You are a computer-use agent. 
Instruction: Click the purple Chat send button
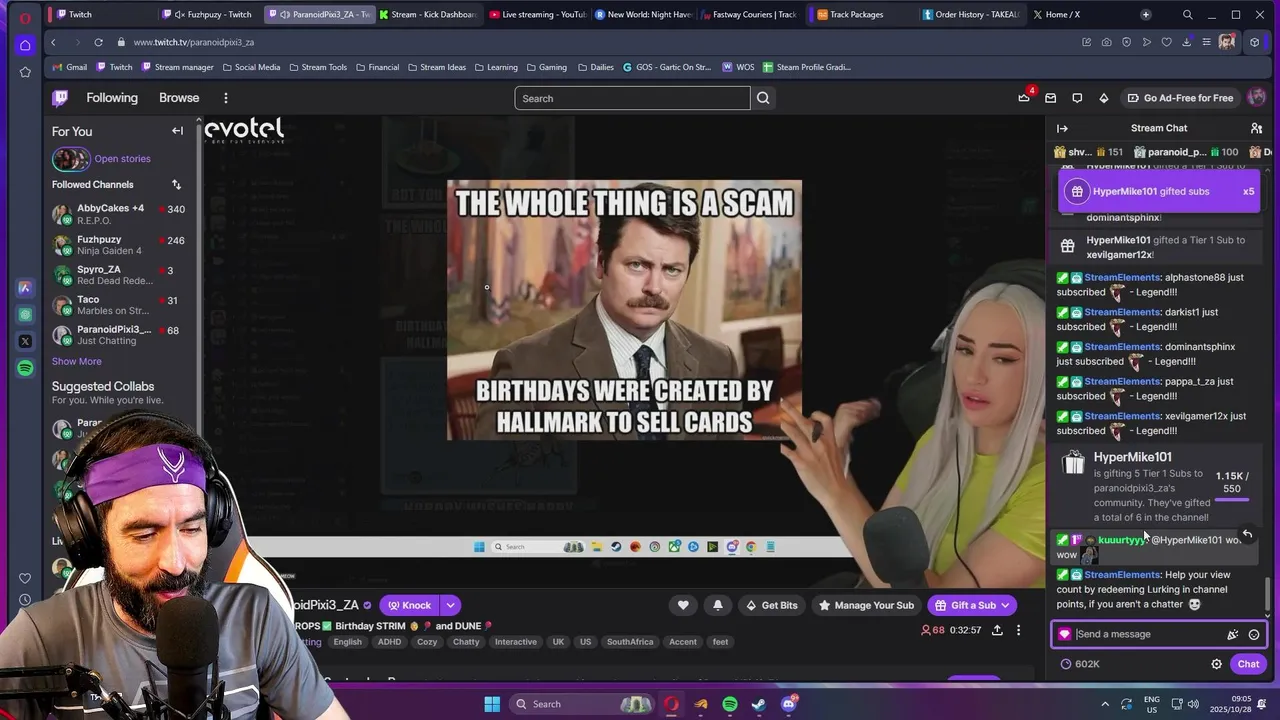tap(1248, 664)
